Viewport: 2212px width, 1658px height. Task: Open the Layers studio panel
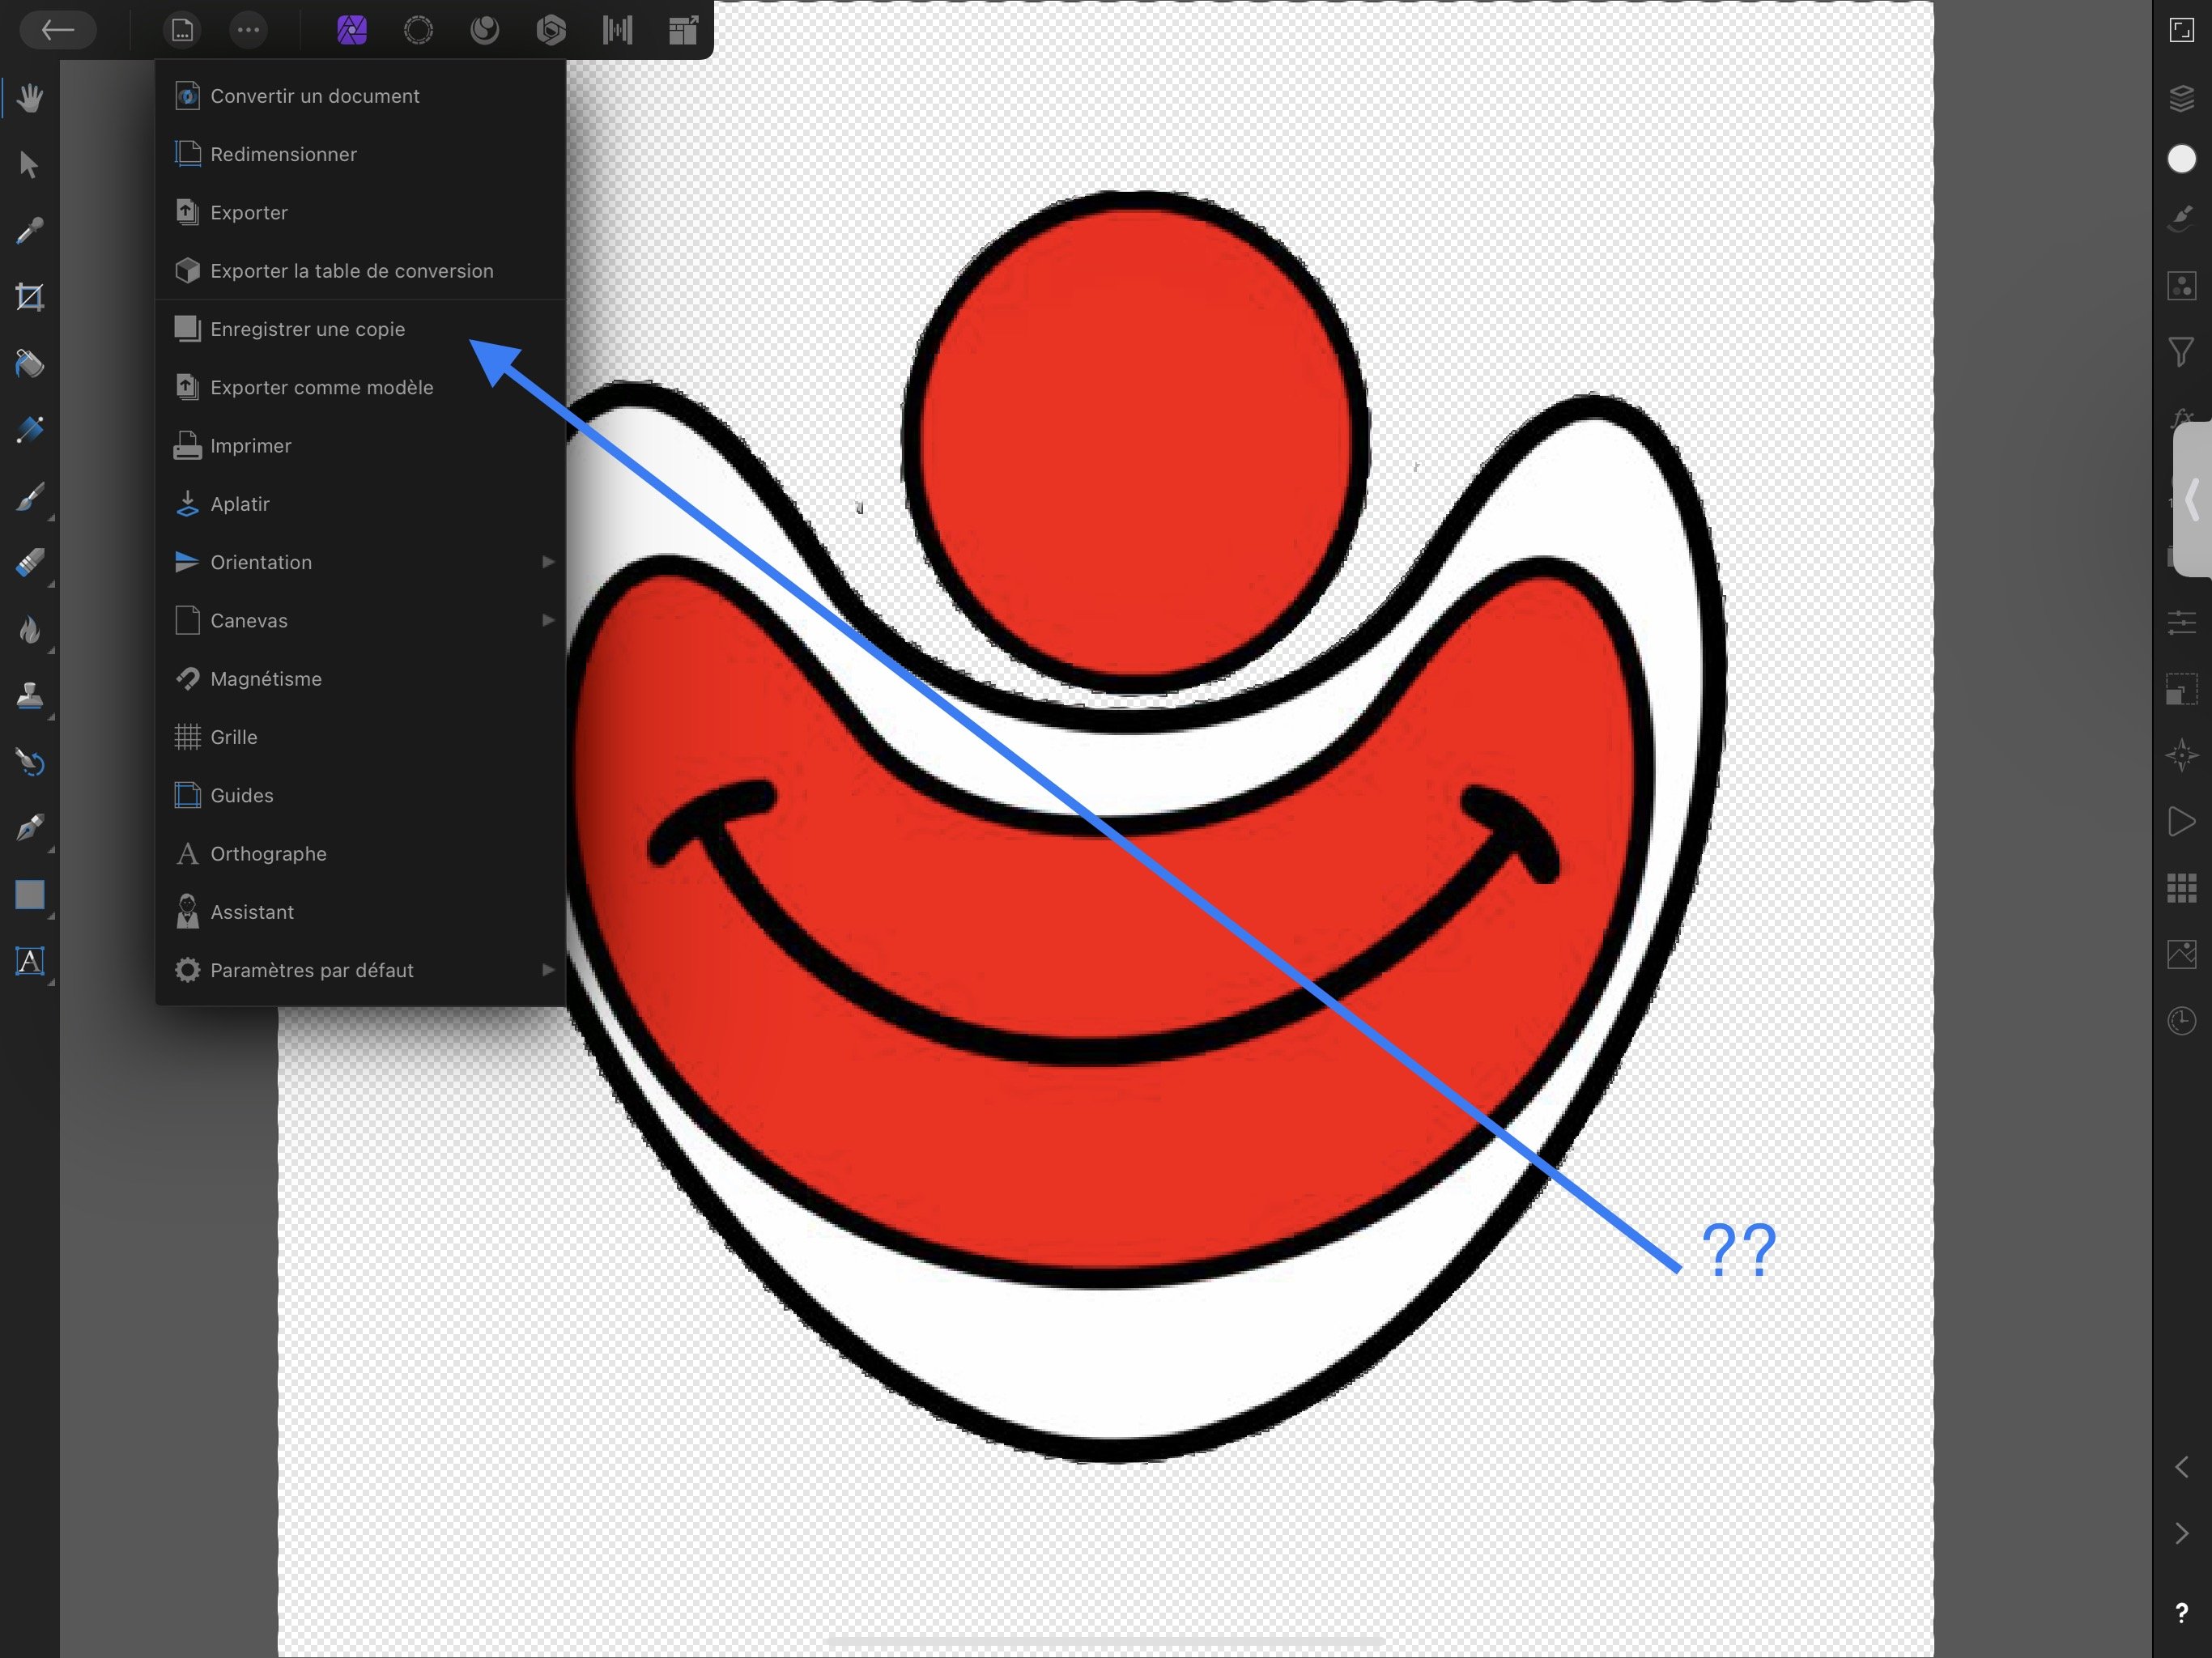click(x=2181, y=97)
